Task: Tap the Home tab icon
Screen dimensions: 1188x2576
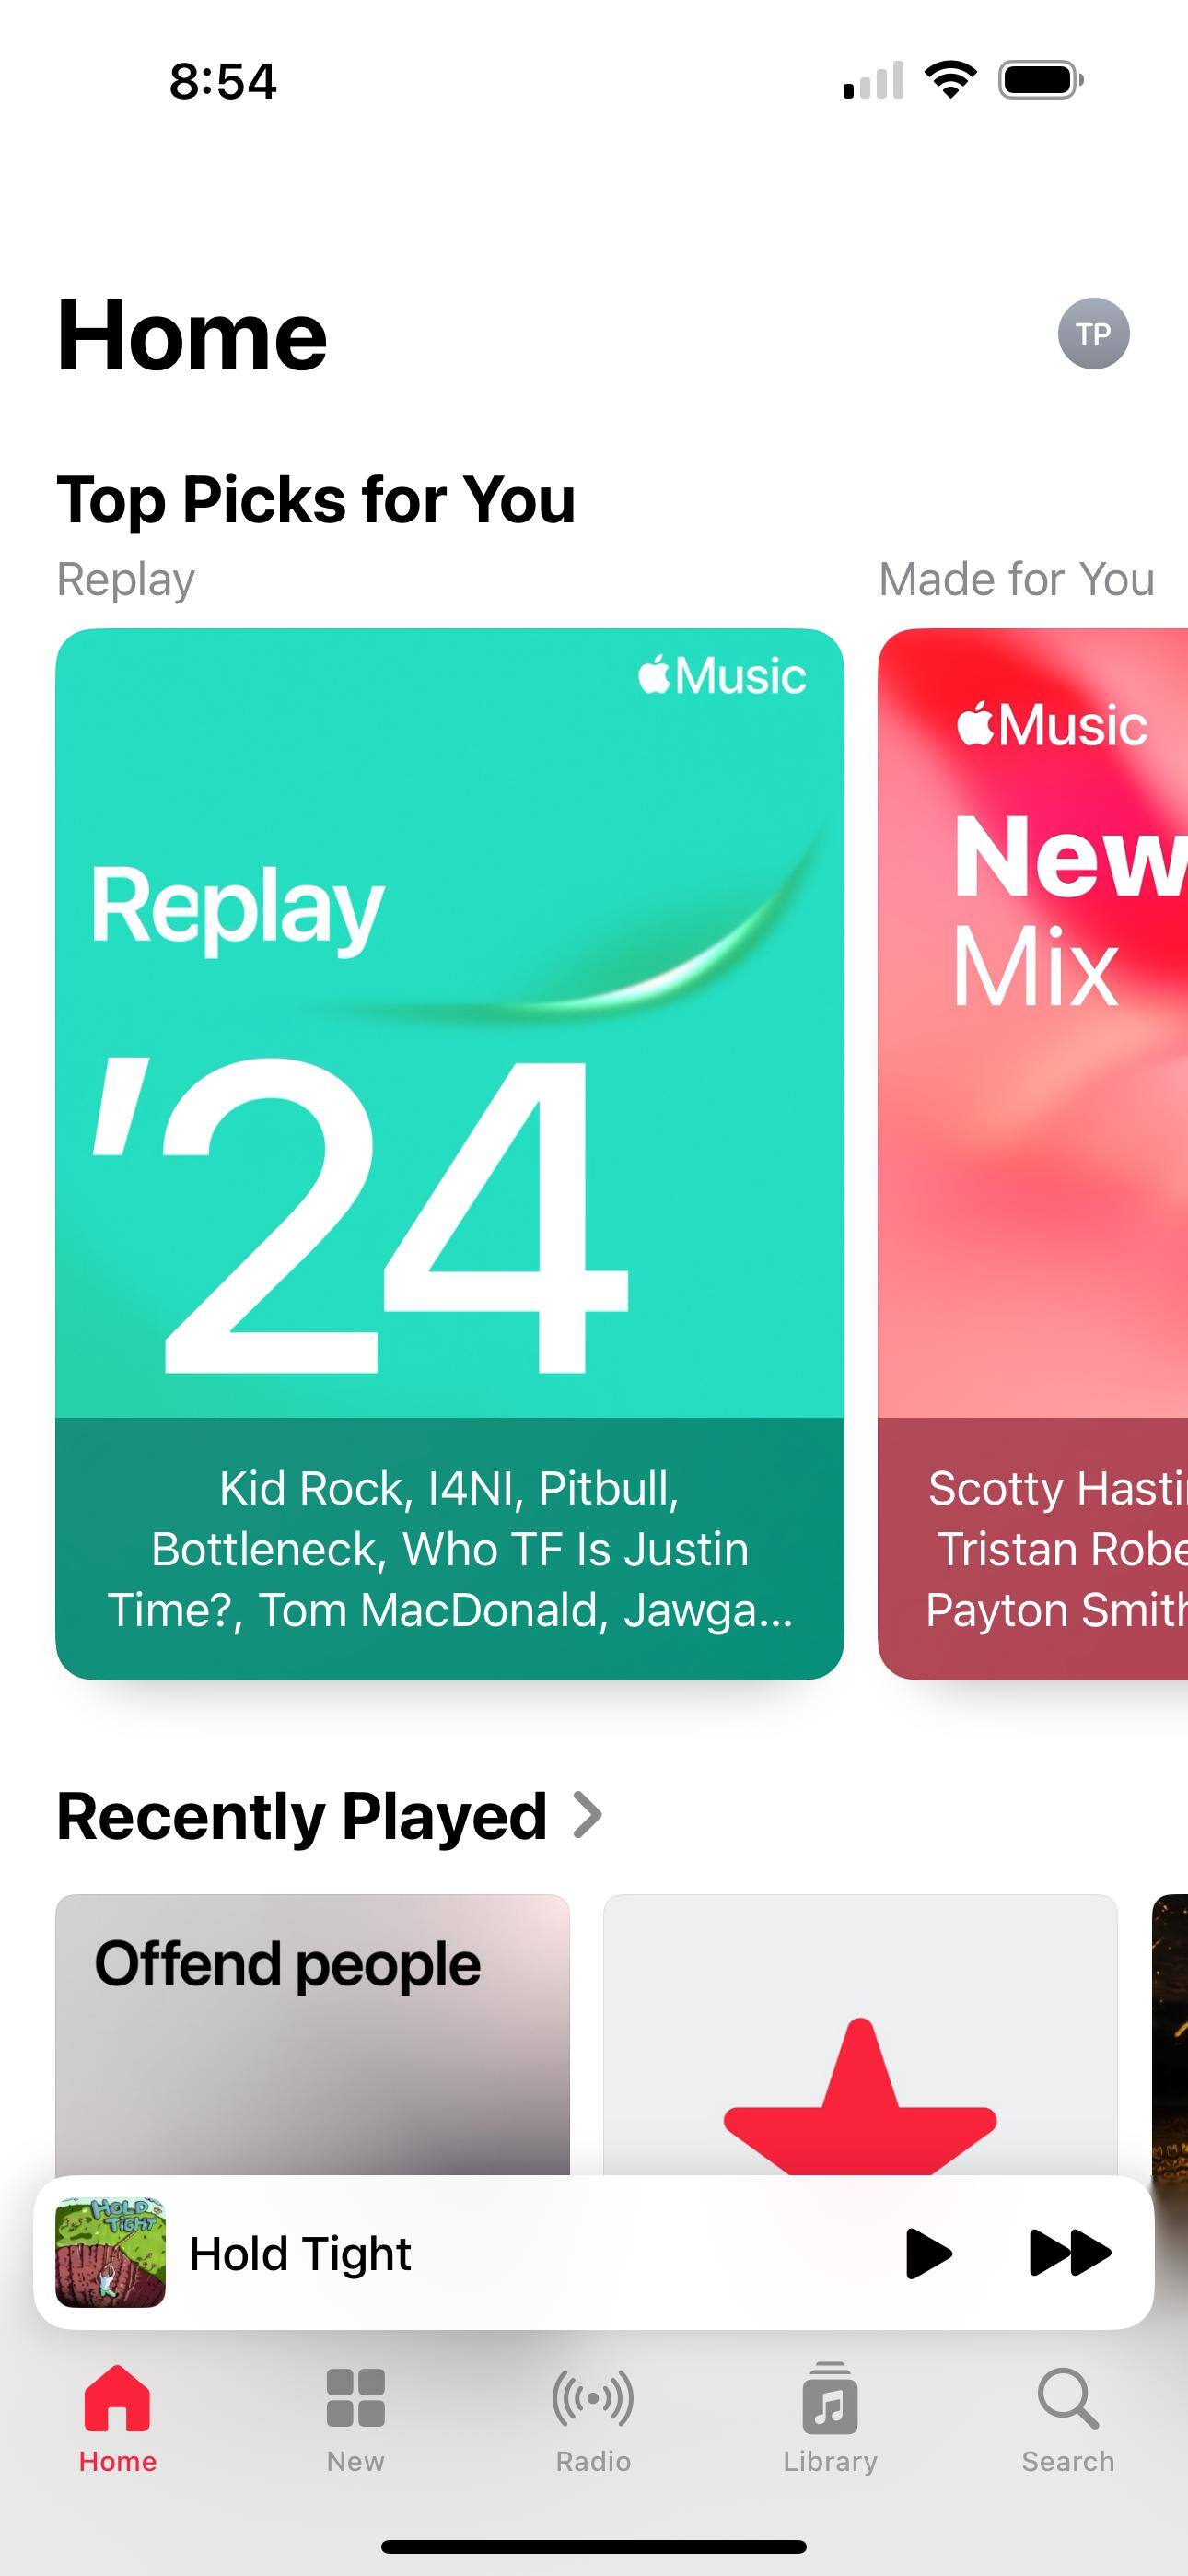Action: point(117,2398)
